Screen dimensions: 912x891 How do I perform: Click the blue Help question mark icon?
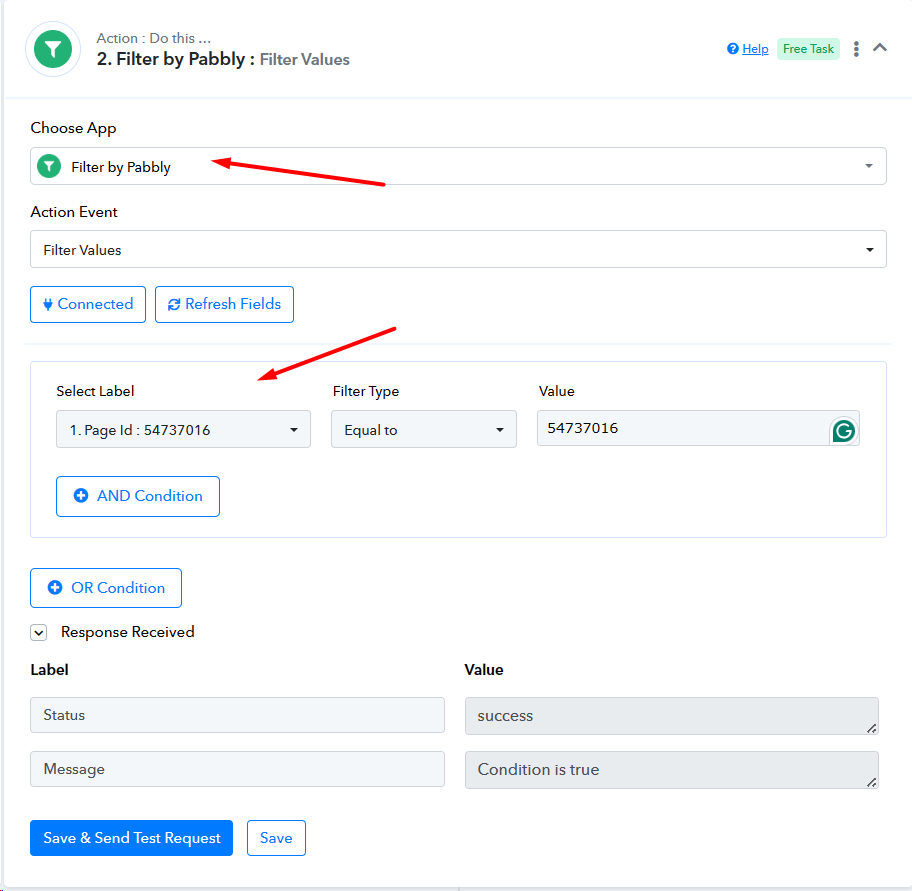[x=733, y=49]
